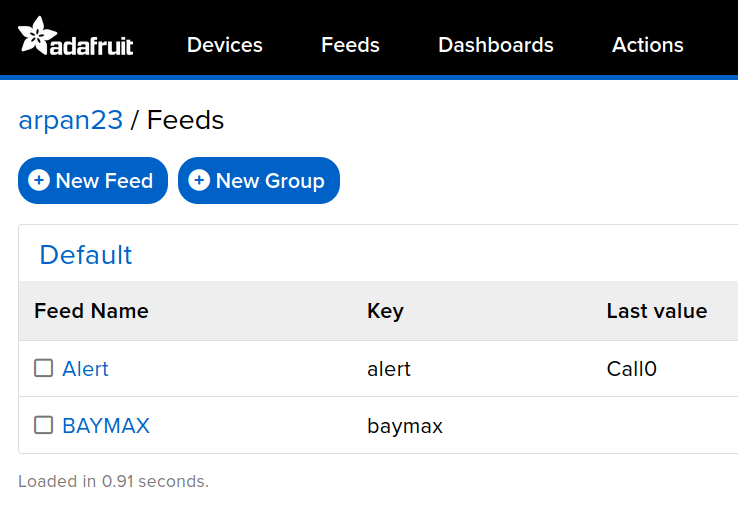Open the Actions navigation item

(647, 45)
